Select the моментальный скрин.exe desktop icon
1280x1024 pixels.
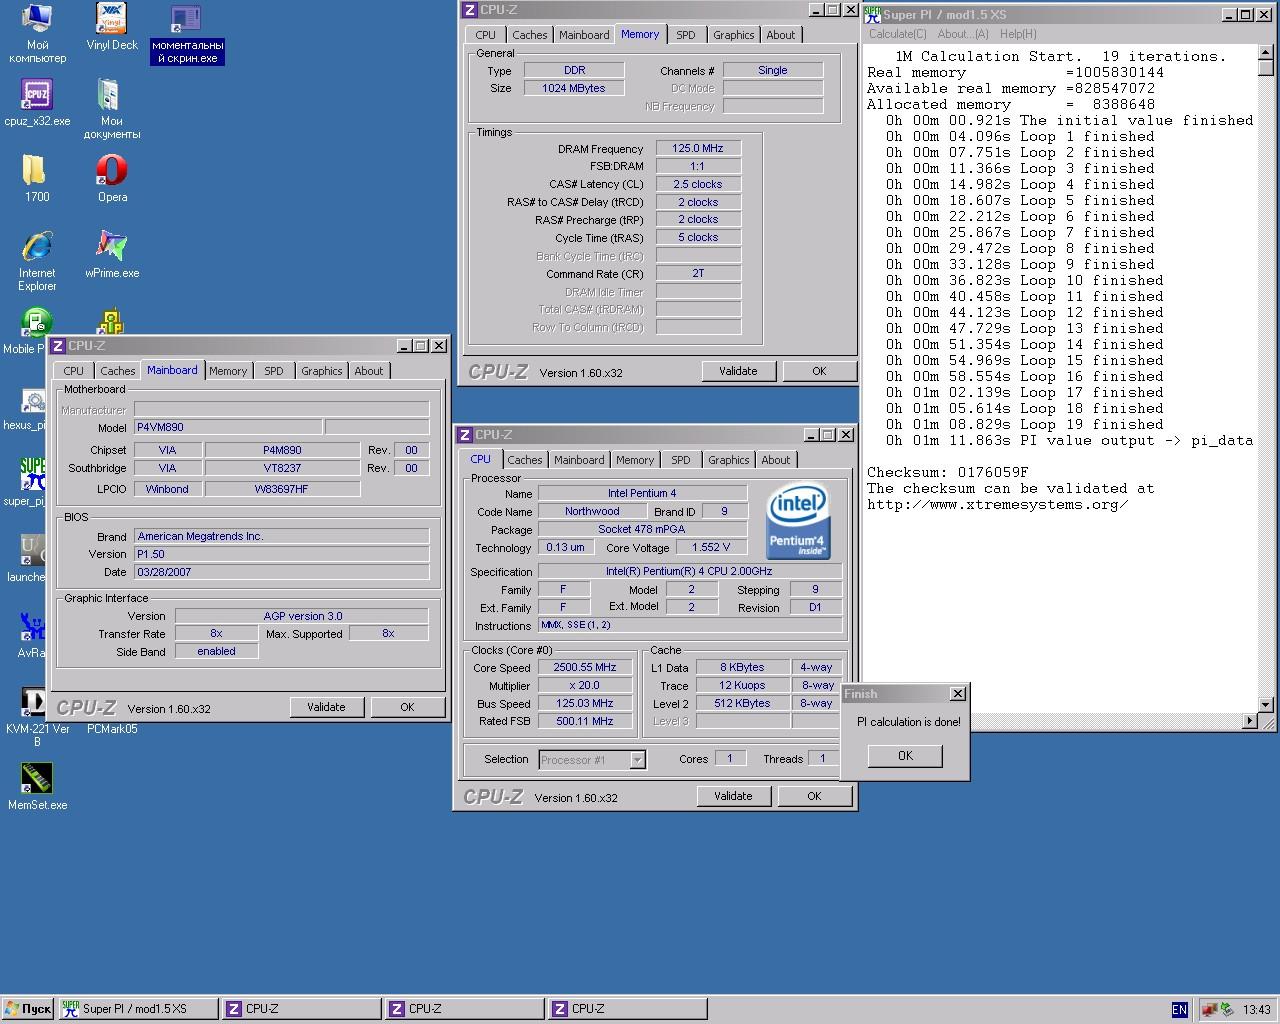(x=187, y=34)
